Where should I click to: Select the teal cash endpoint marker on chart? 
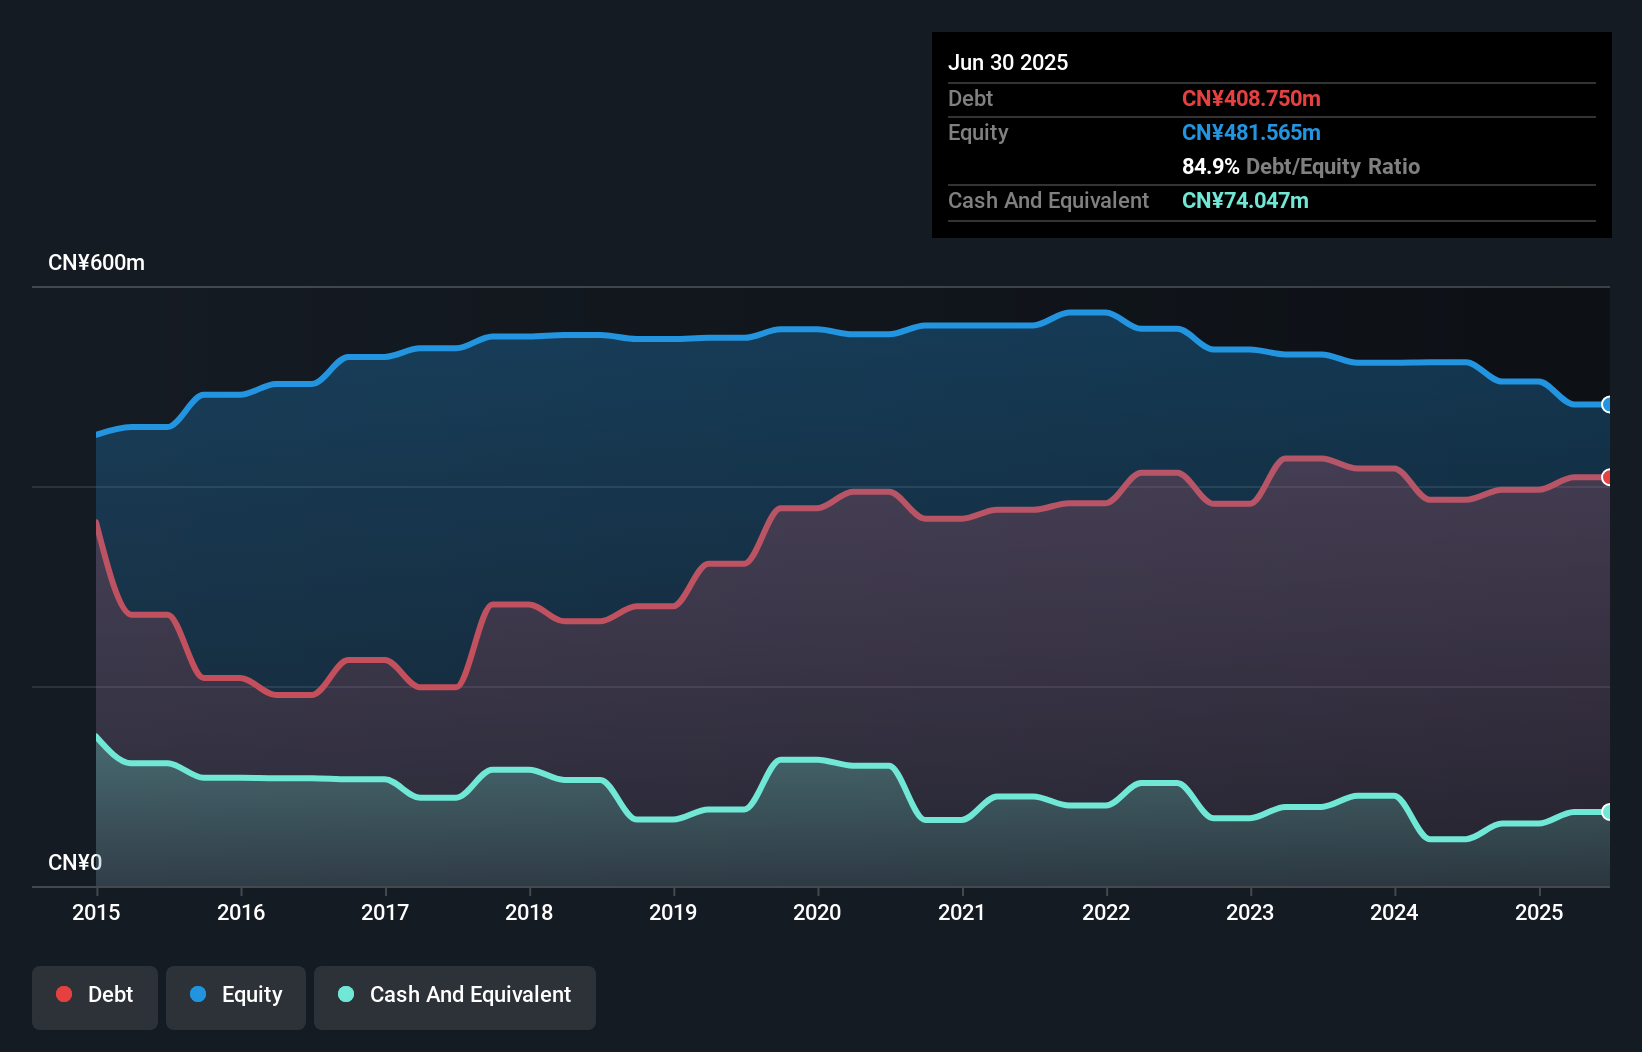click(x=1607, y=812)
